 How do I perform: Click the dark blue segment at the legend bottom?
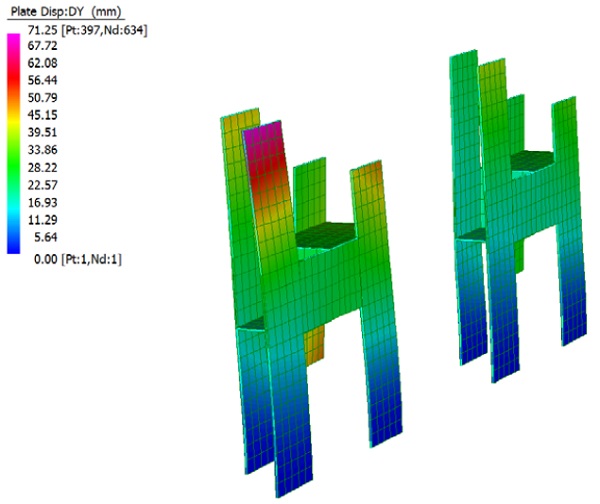point(12,243)
